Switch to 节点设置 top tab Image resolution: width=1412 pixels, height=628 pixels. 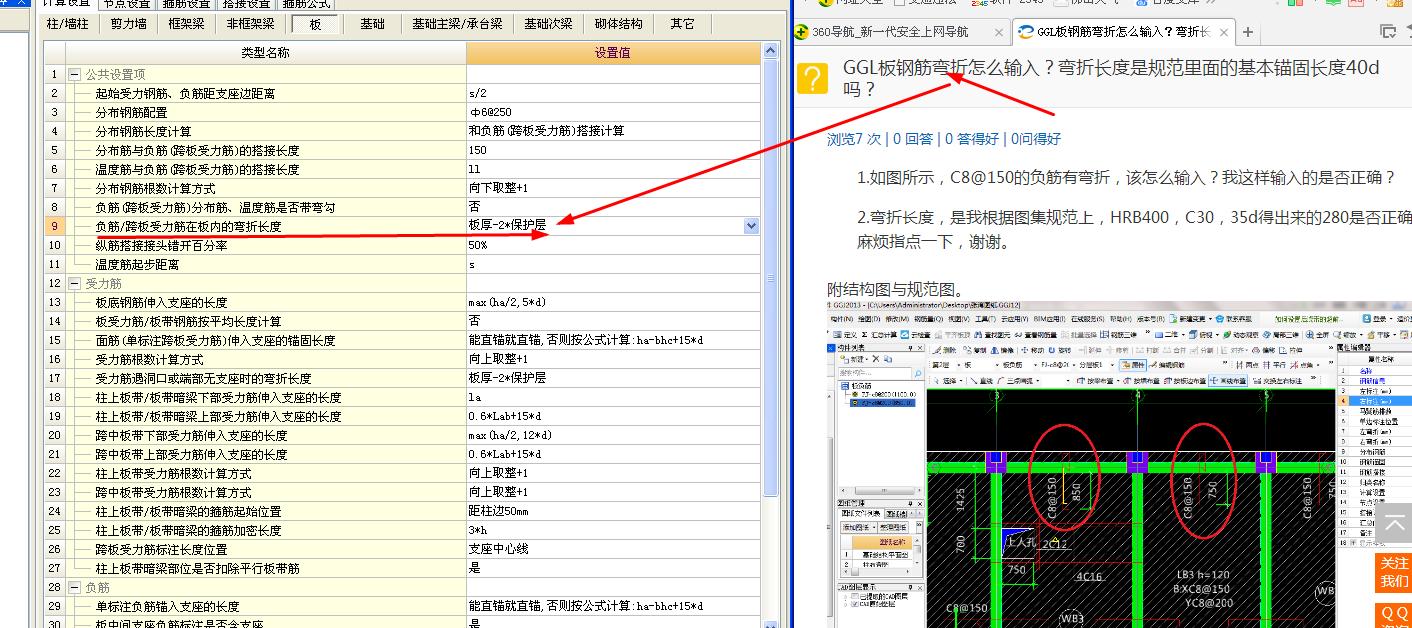pos(128,4)
